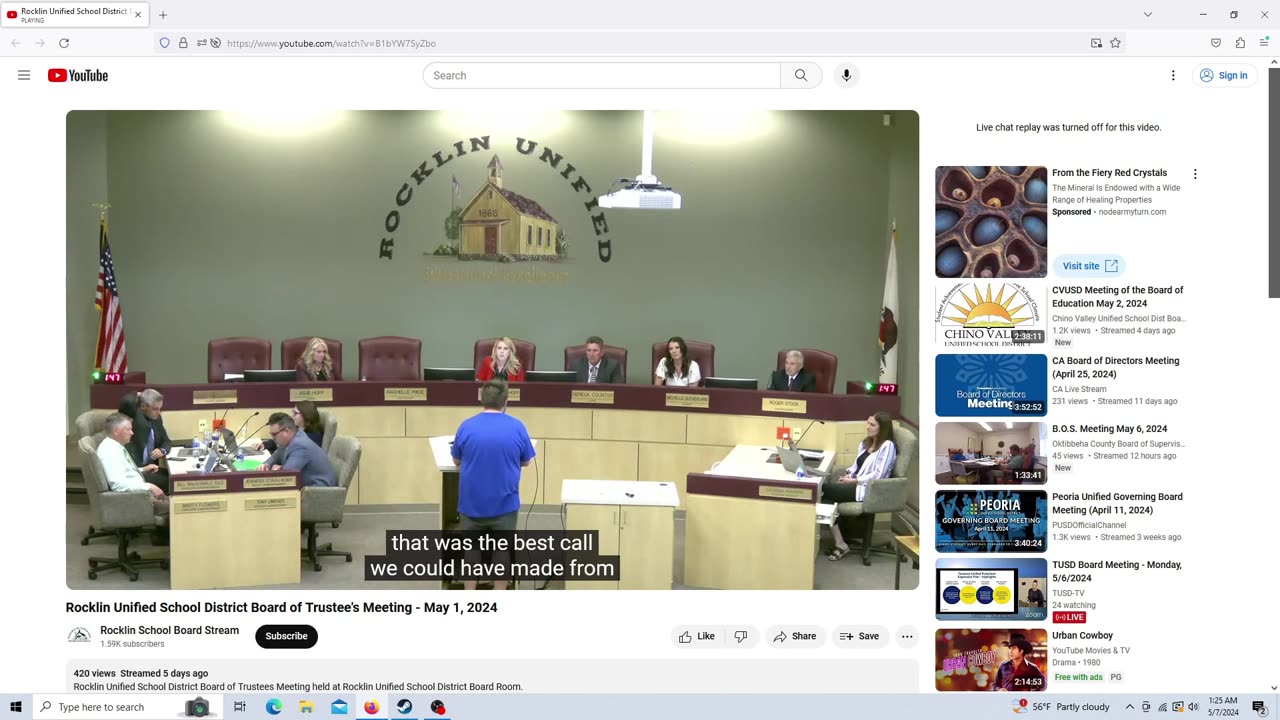Viewport: 1280px width, 720px height.
Task: Open Firefox application menu
Action: pos(1264,43)
